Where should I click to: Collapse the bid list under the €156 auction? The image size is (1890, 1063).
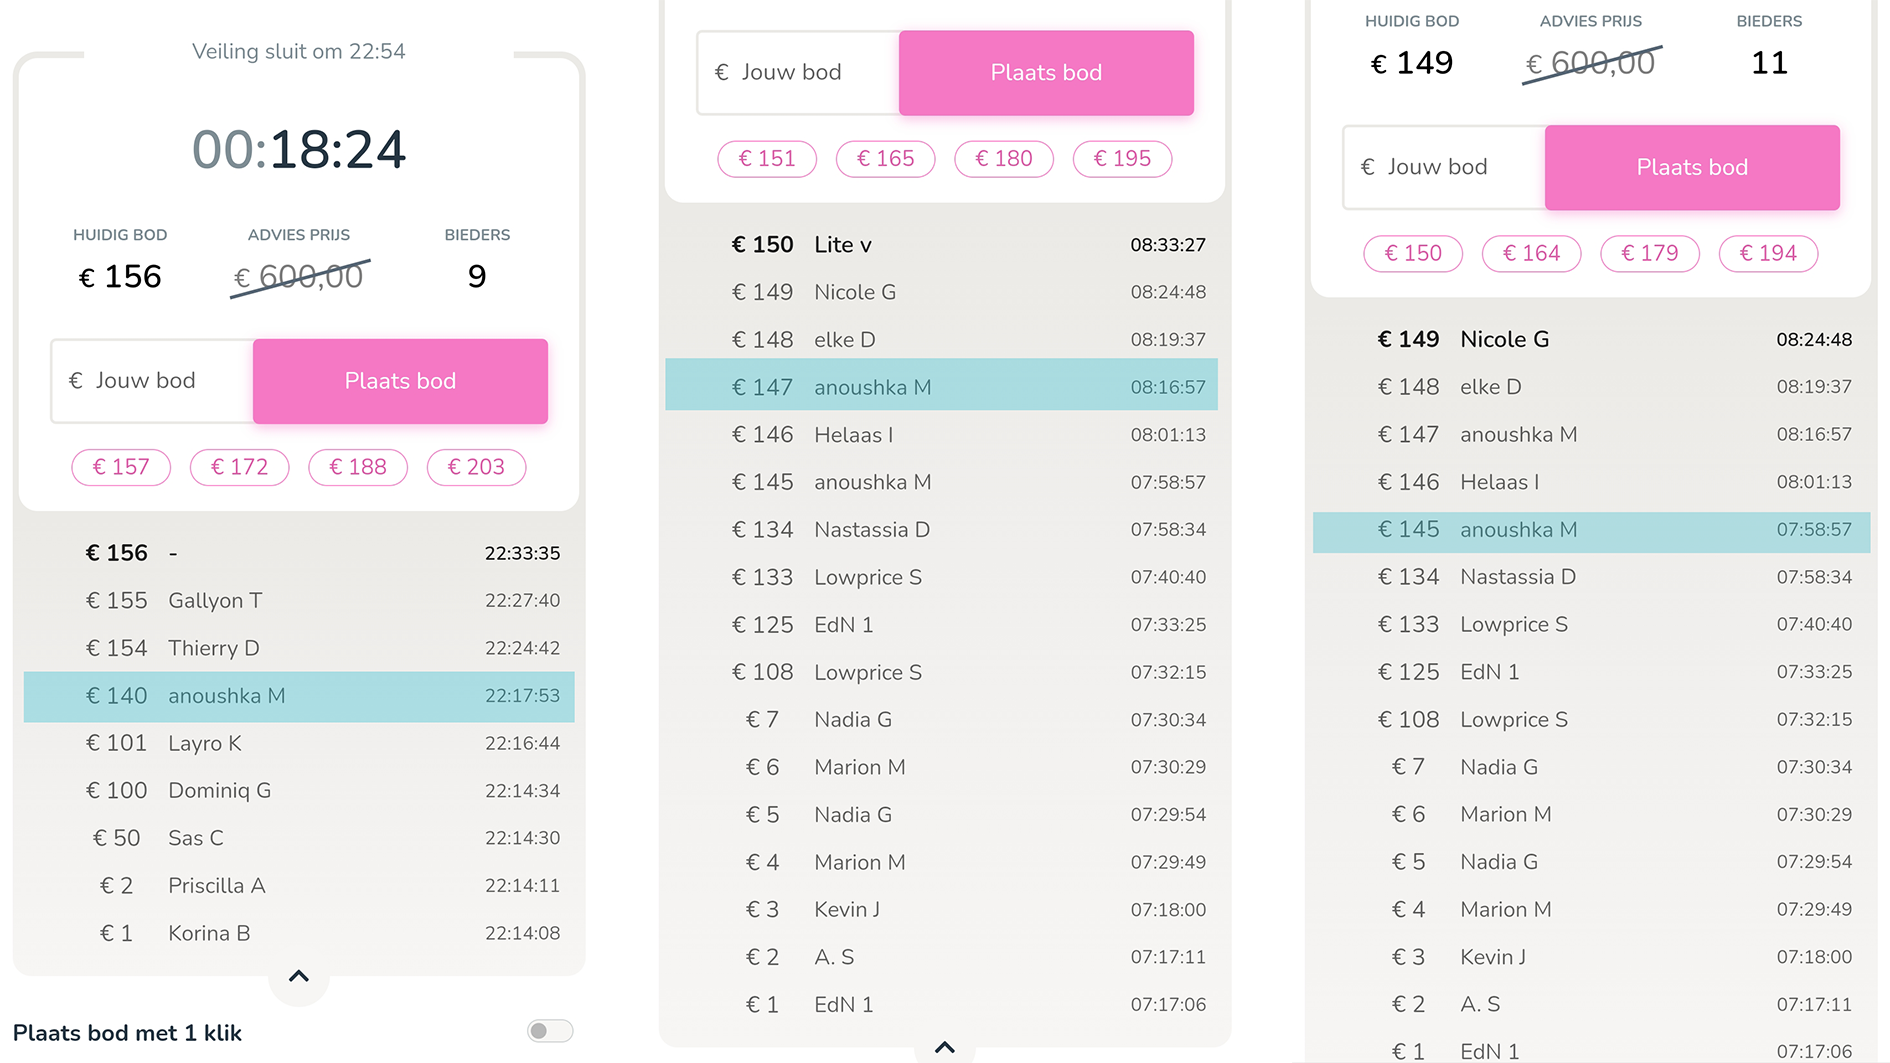coord(298,977)
